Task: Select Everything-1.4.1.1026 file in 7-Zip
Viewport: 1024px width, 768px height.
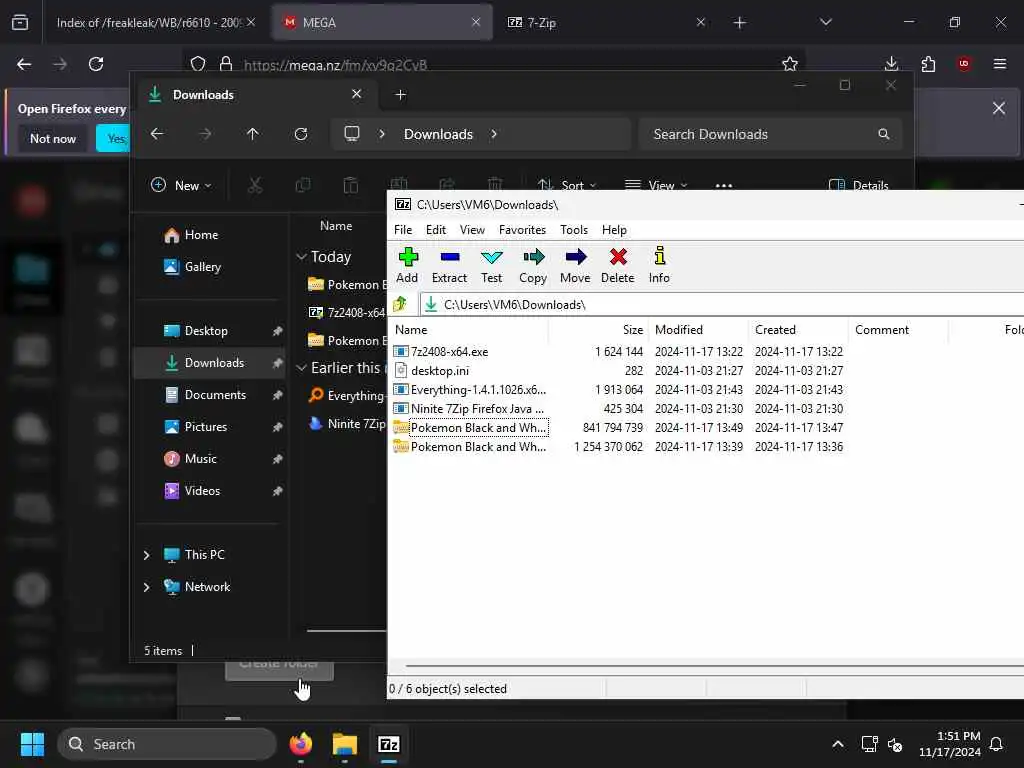Action: 478,389
